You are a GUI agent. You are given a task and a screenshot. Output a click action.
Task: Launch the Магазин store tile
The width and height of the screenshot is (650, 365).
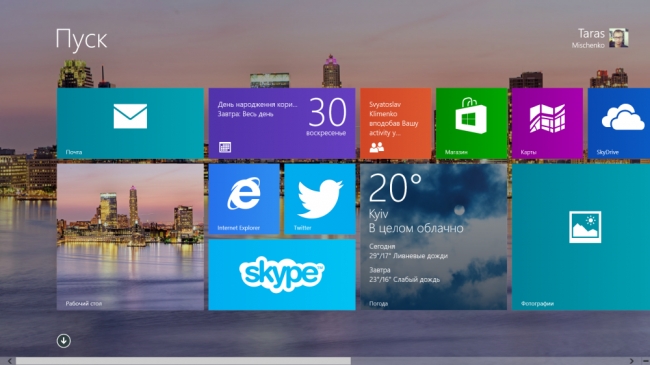(x=472, y=123)
